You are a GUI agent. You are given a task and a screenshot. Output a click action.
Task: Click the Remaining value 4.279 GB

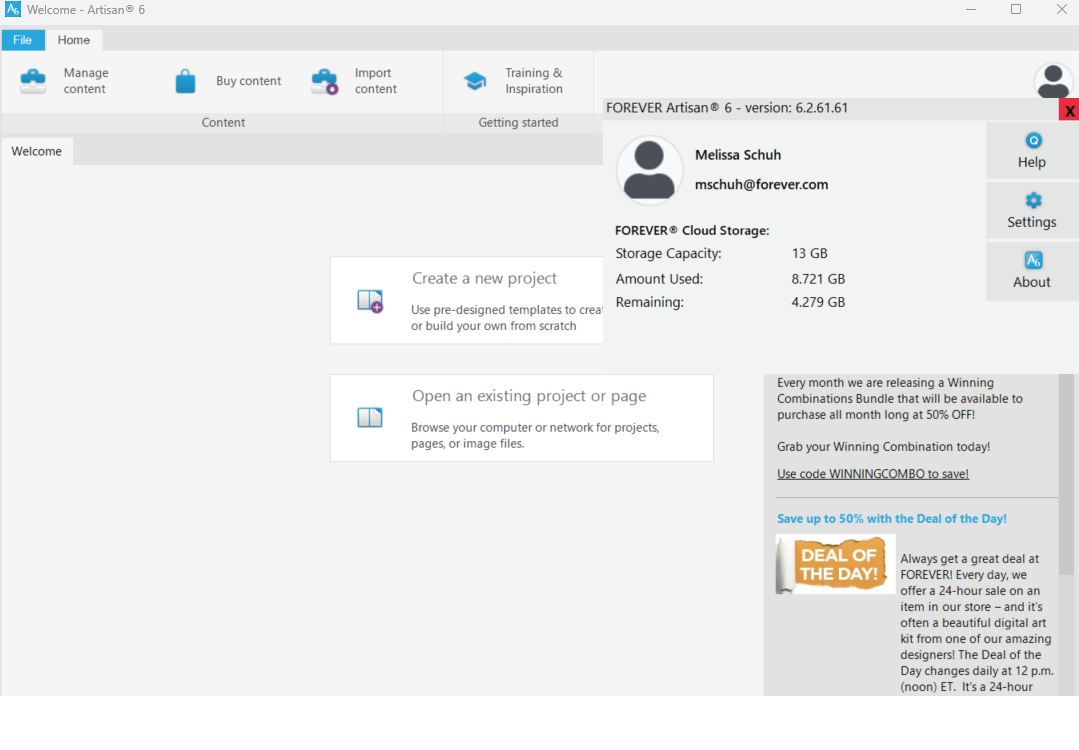(818, 302)
